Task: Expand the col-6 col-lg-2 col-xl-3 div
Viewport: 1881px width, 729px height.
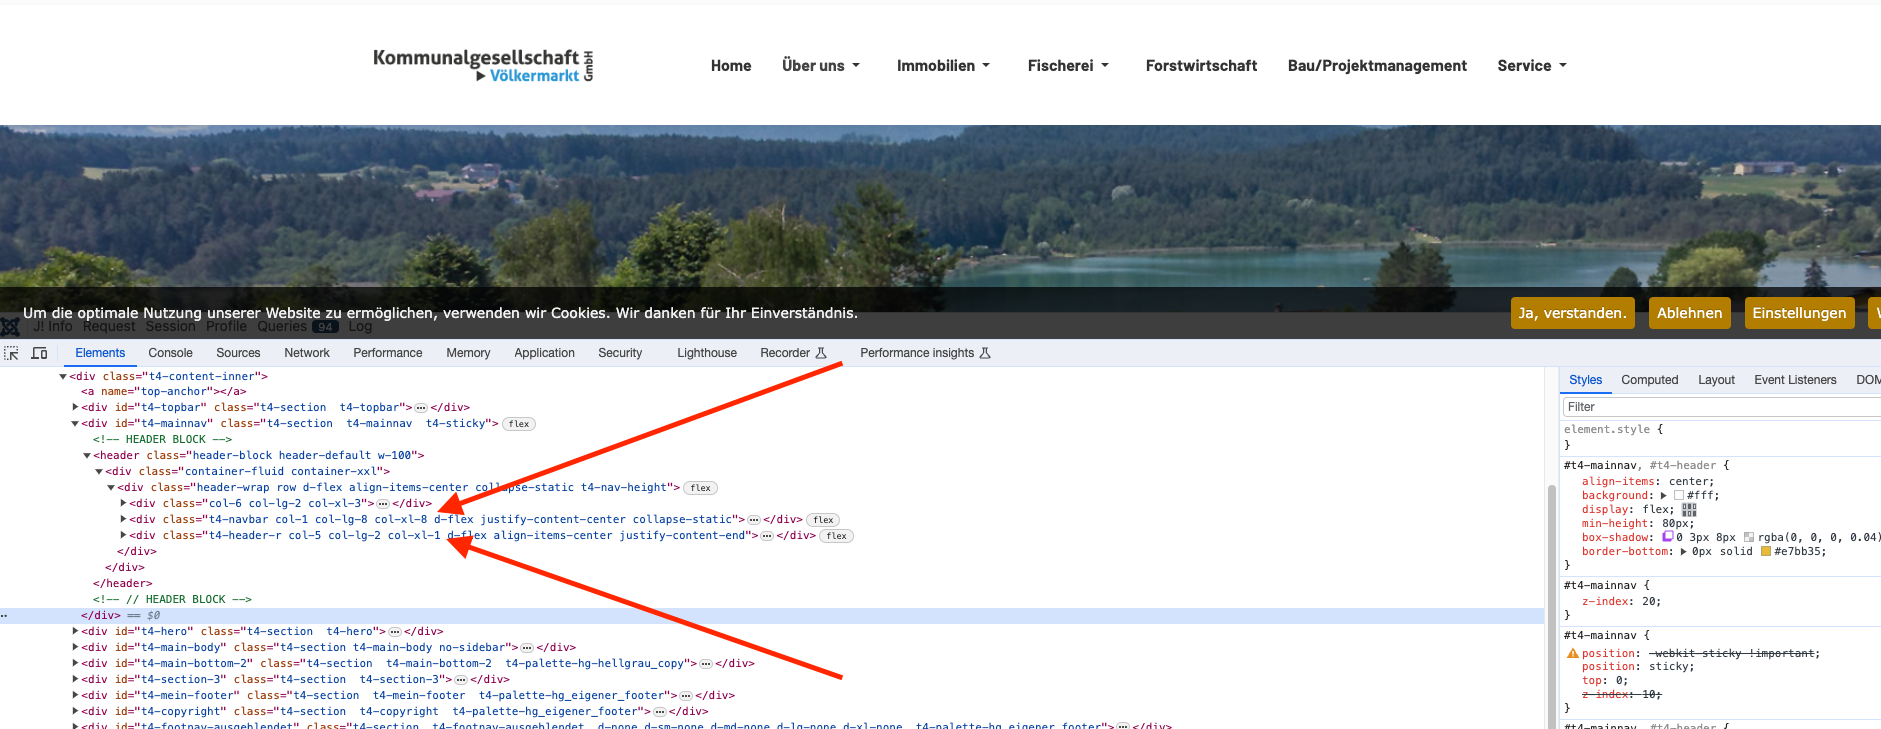Action: tap(123, 504)
